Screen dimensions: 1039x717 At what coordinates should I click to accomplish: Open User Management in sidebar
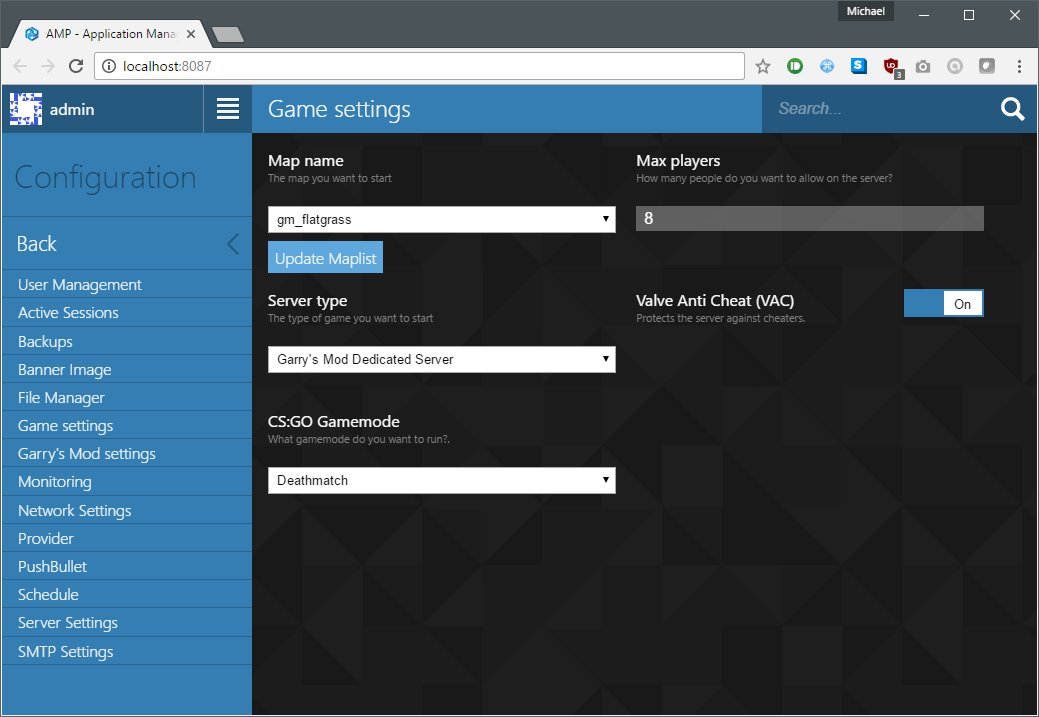[127, 284]
